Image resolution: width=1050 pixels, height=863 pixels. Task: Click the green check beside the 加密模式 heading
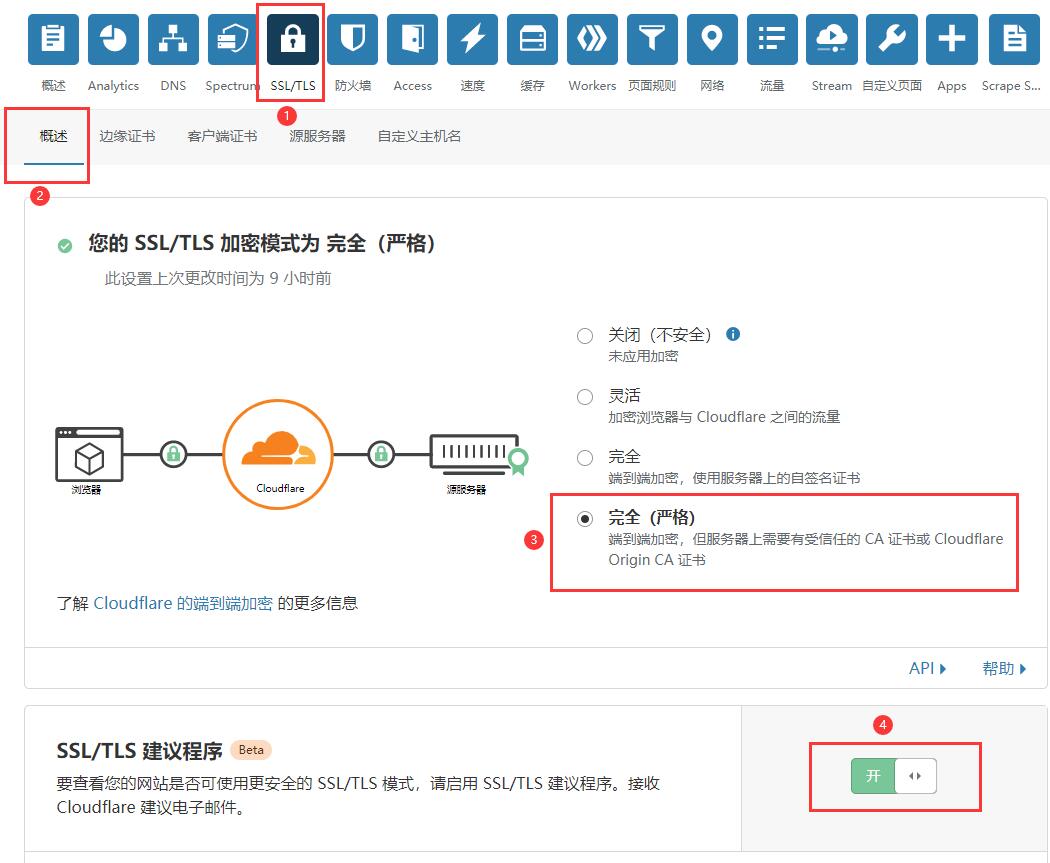click(x=65, y=246)
